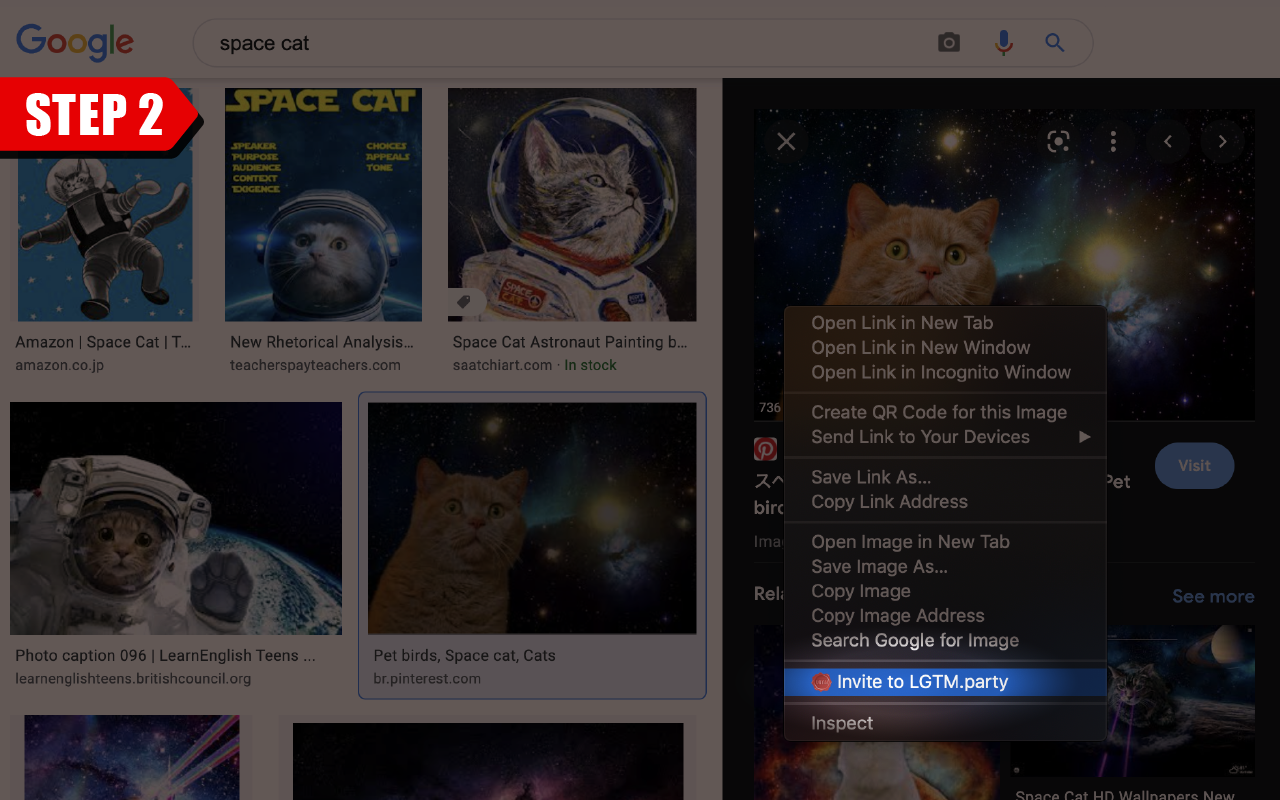
Task: Click product tag icon on astronaut painting
Action: tap(464, 302)
